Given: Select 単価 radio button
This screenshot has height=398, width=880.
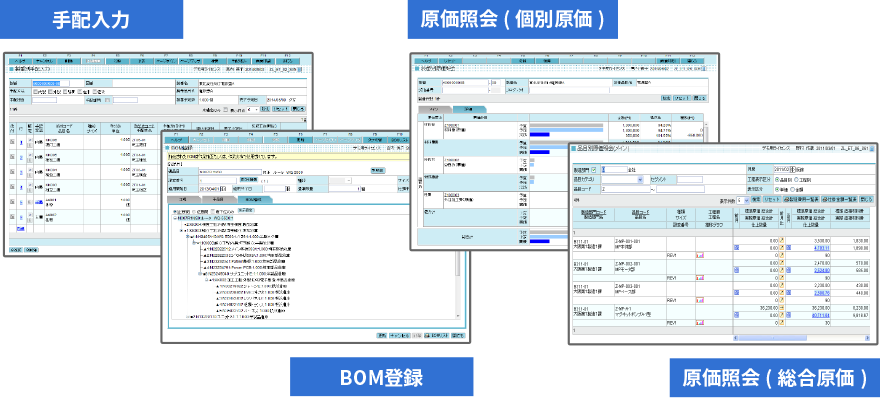Looking at the screenshot, I should click(x=776, y=190).
